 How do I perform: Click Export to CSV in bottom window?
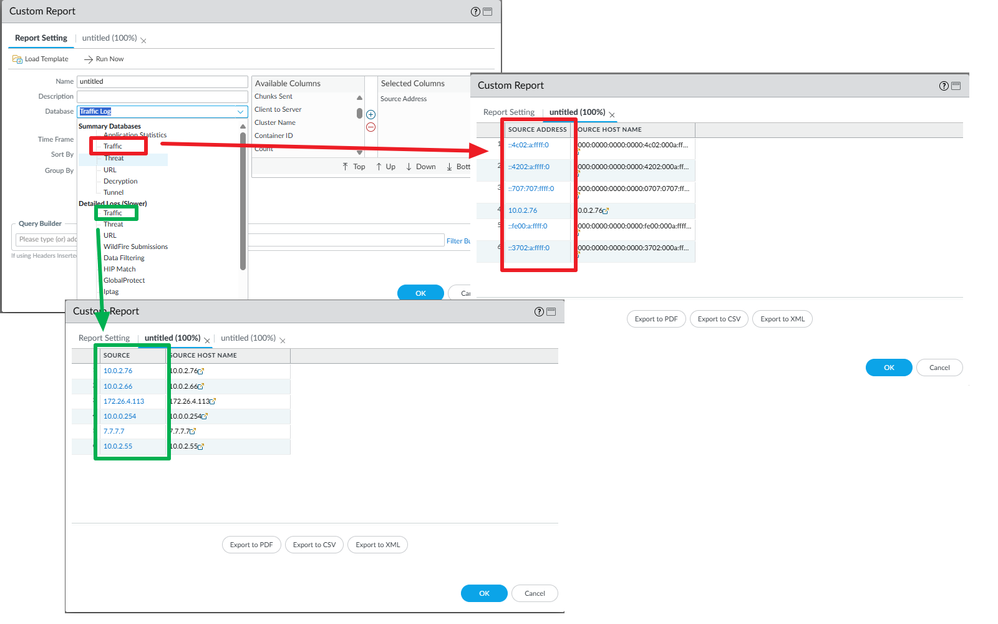pyautogui.click(x=314, y=545)
